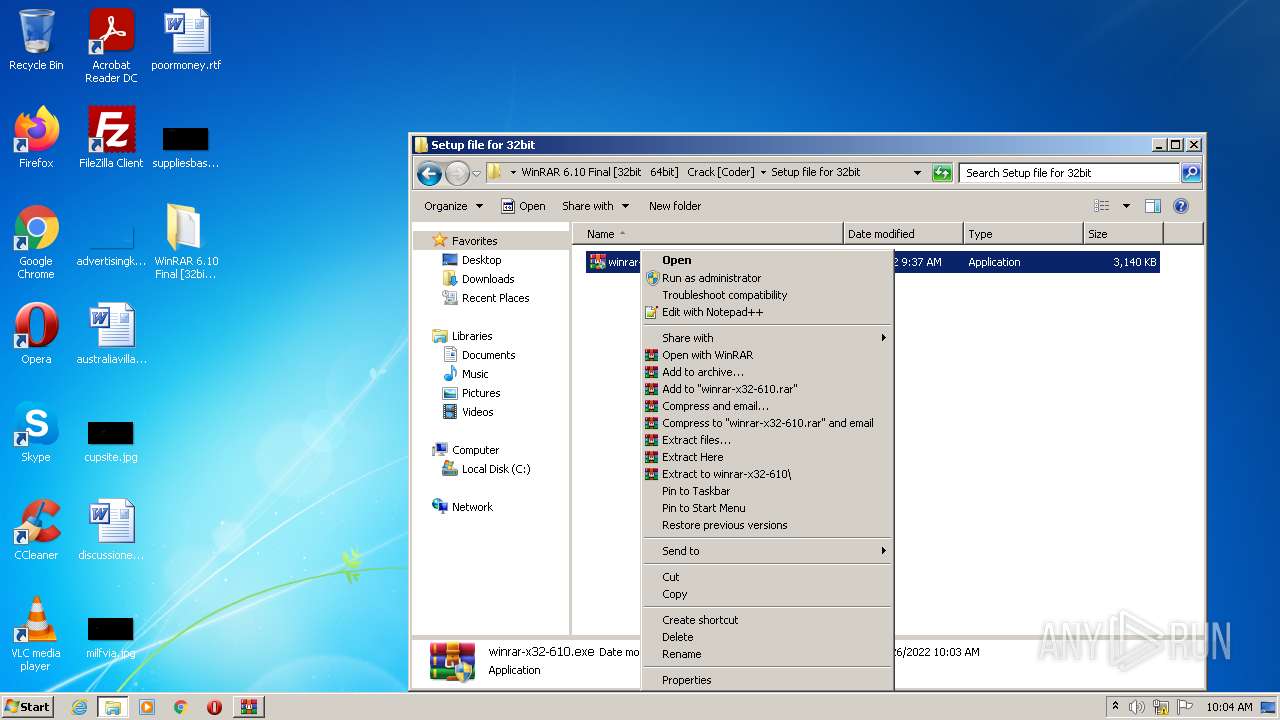
Task: Click the taskbar clock showing 10:04 AM
Action: coord(1229,707)
